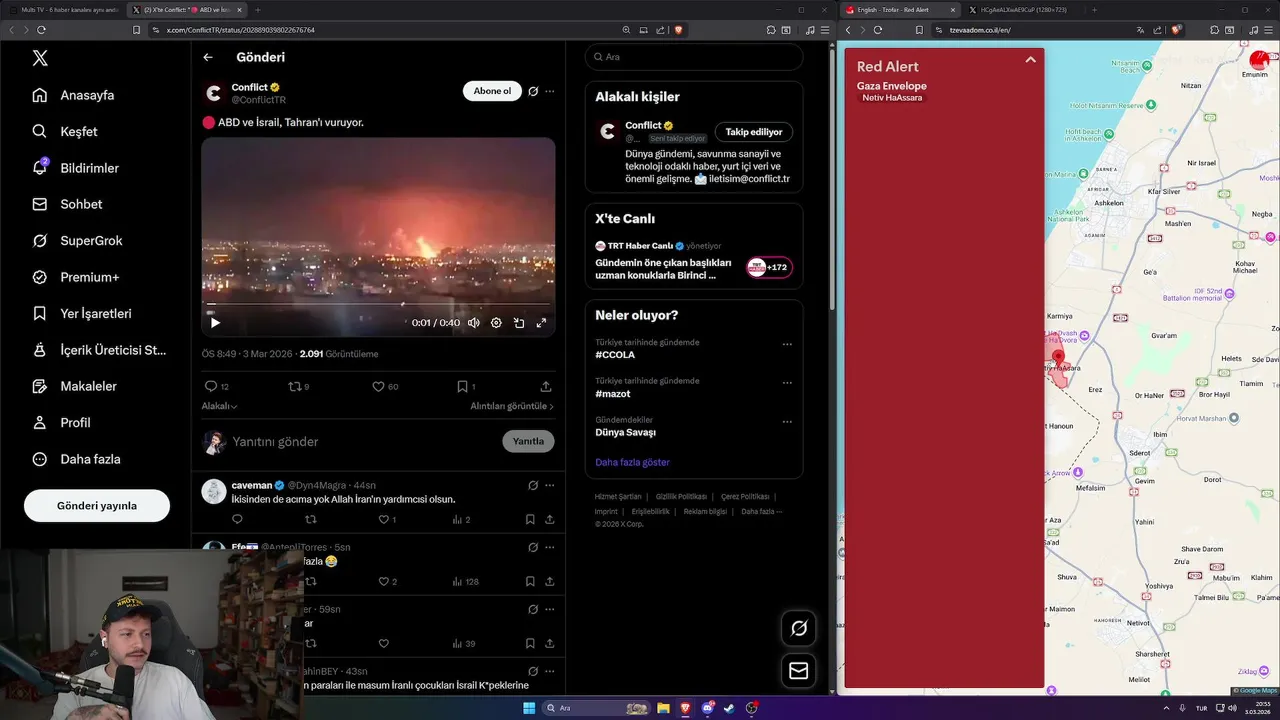The image size is (1280, 720).
Task: Open three-dot menu on caveman's reply
Action: [549, 485]
